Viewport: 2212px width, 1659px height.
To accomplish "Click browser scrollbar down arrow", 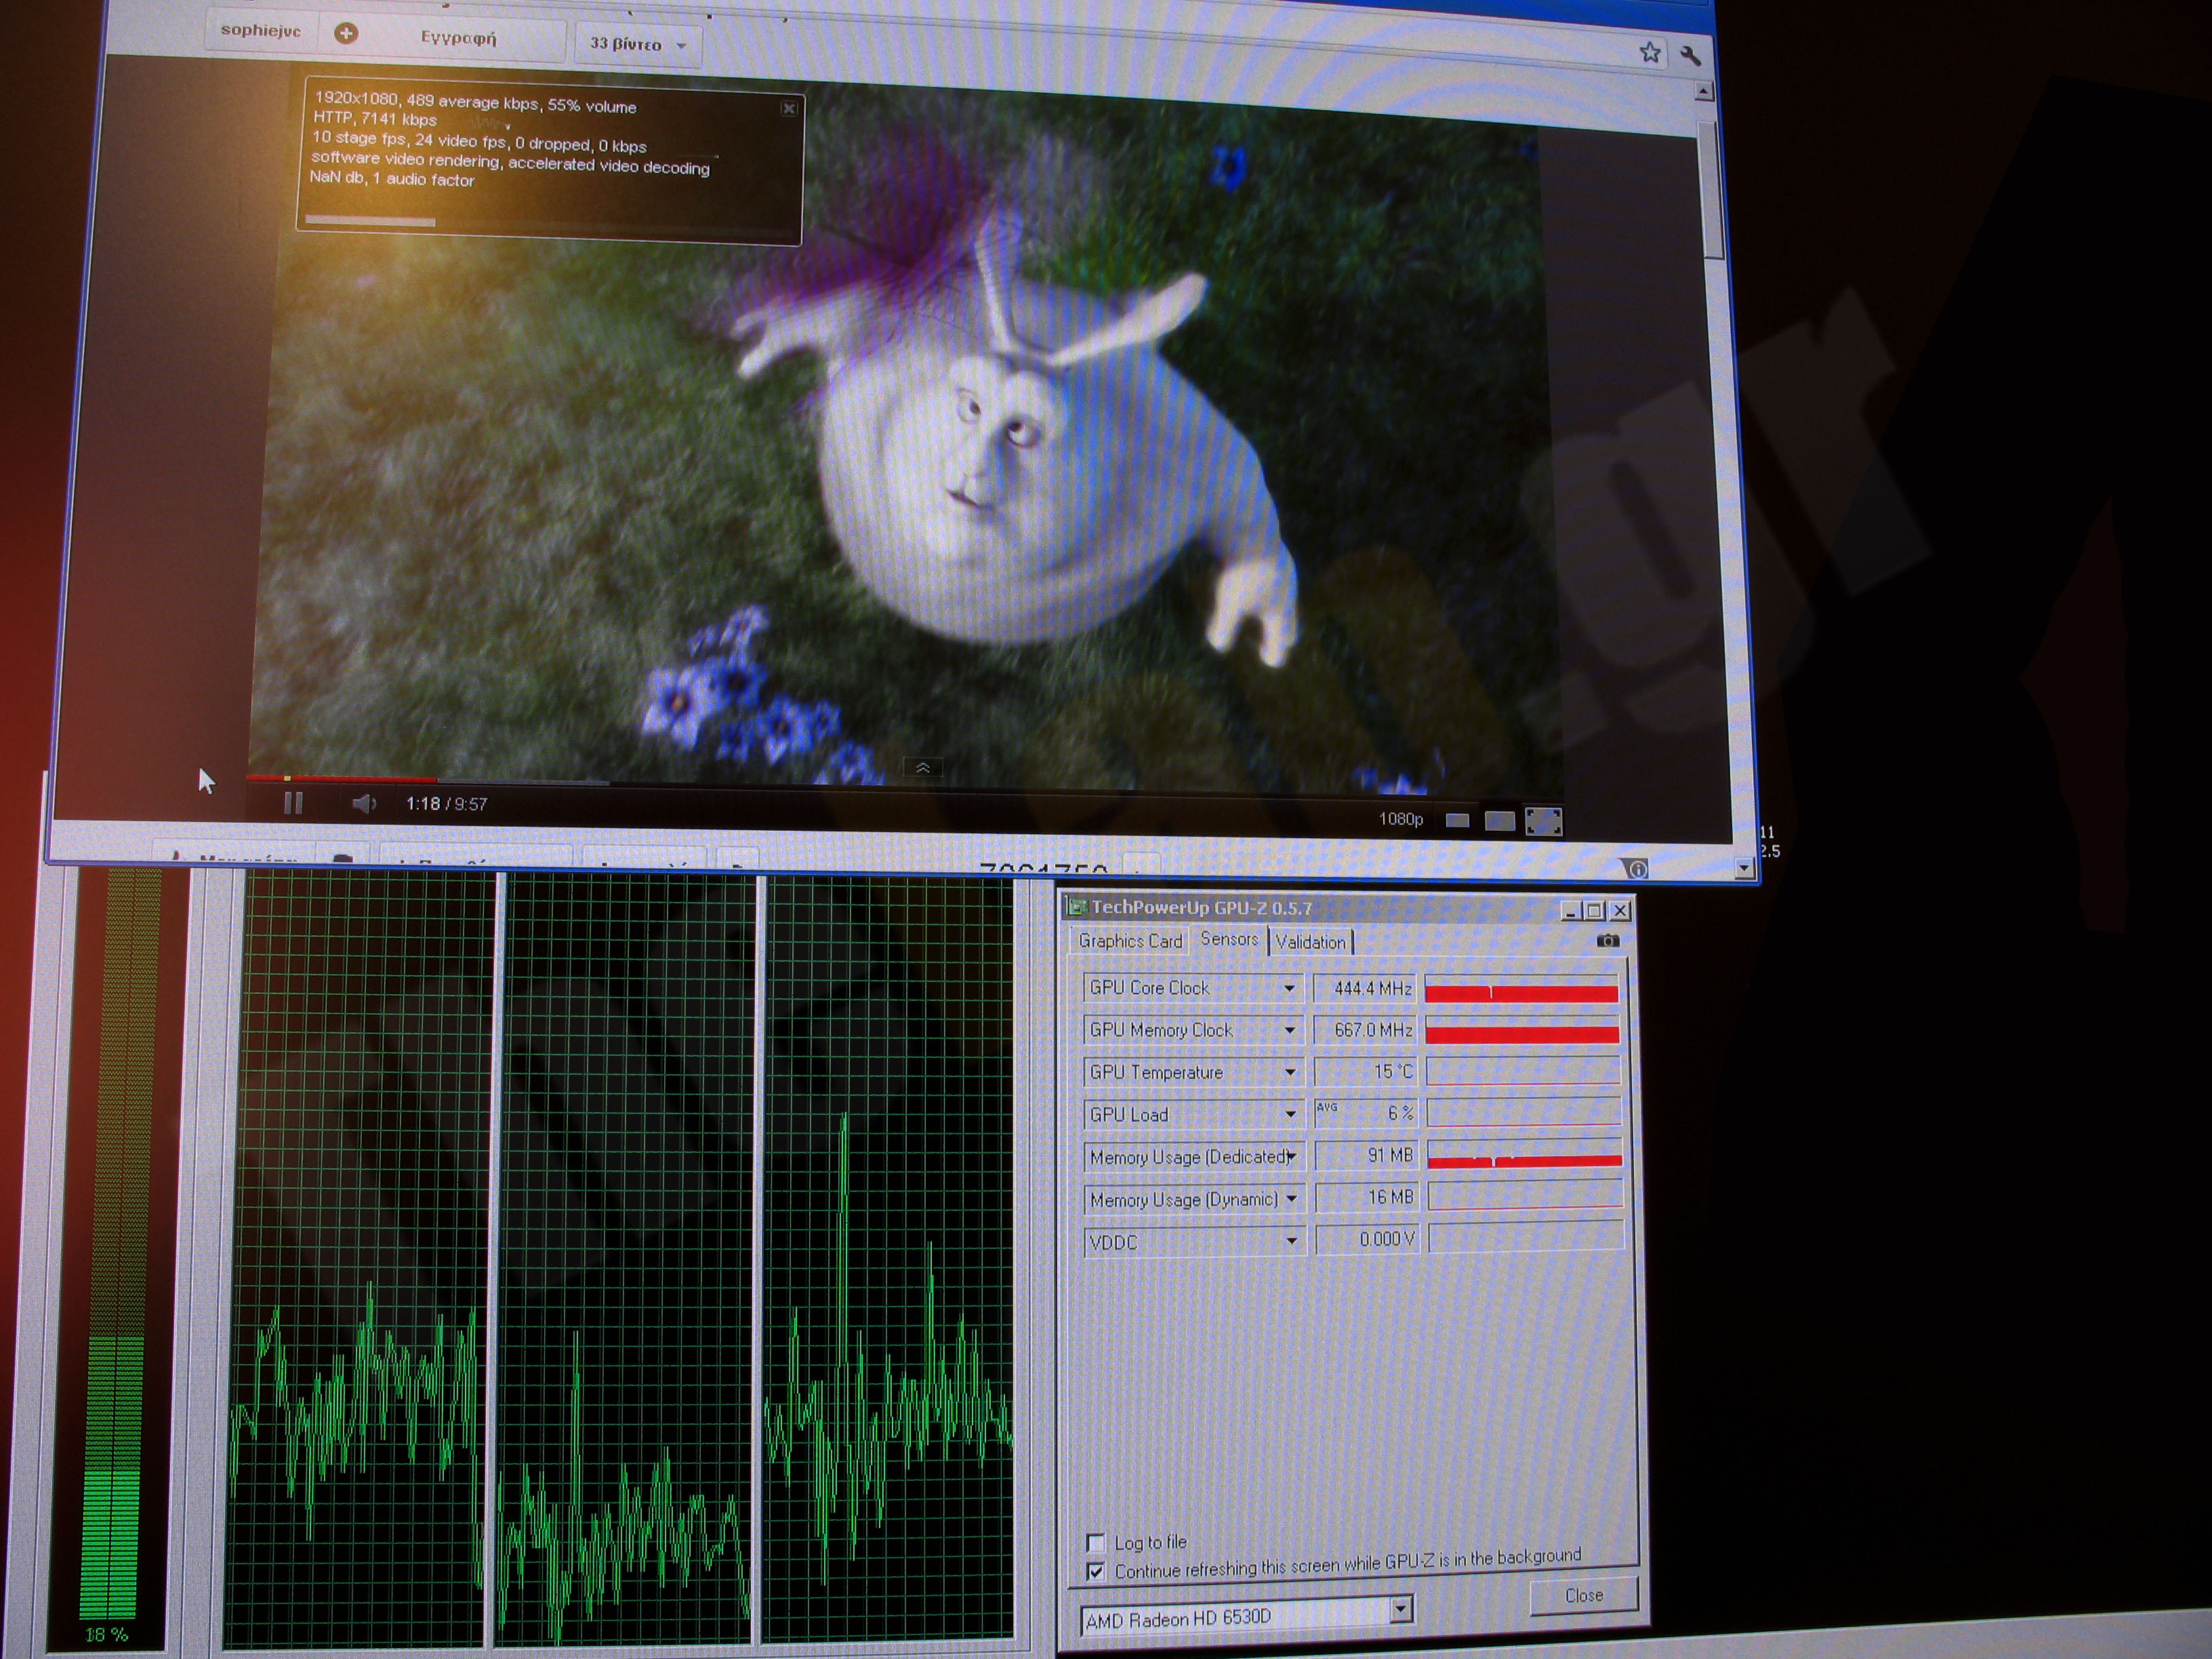I will click(1744, 868).
